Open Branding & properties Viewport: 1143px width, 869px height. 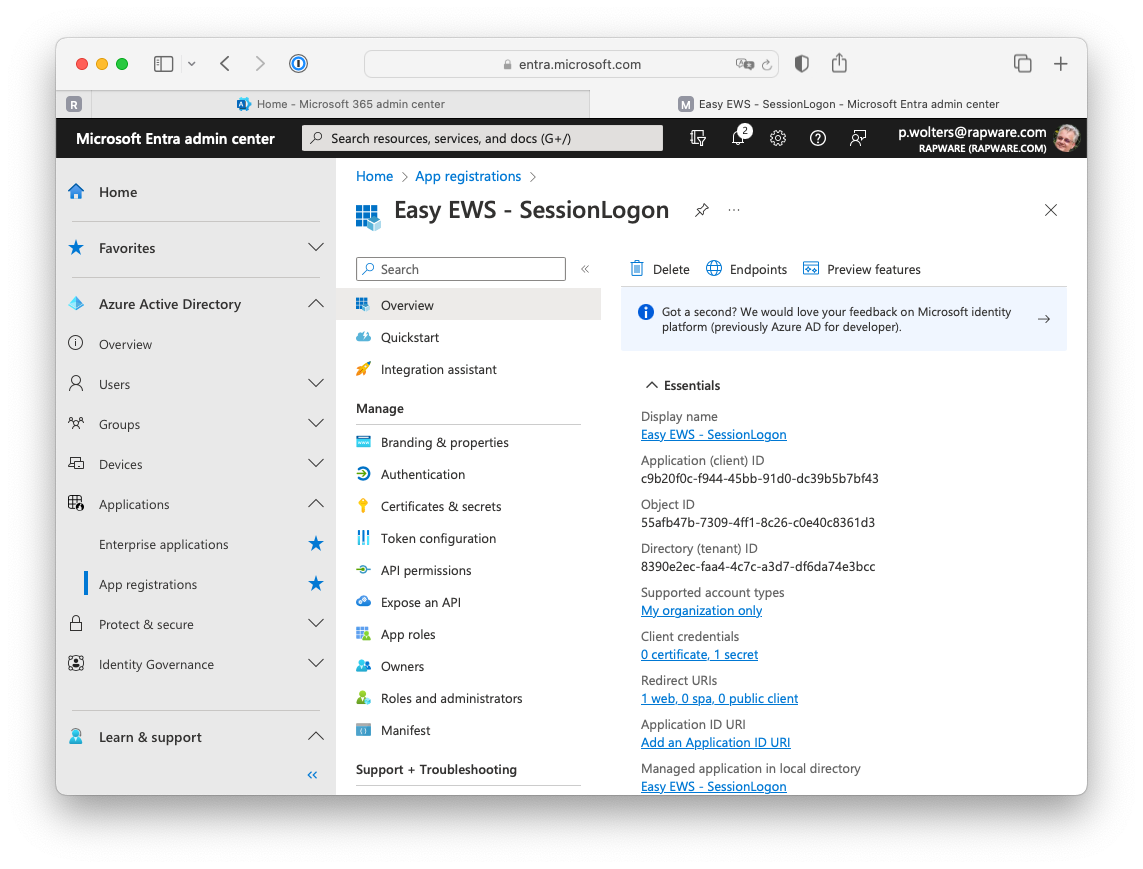[445, 443]
